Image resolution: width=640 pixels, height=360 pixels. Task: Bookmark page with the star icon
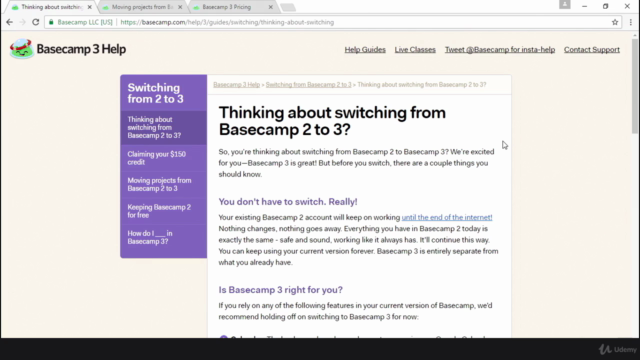click(615, 22)
